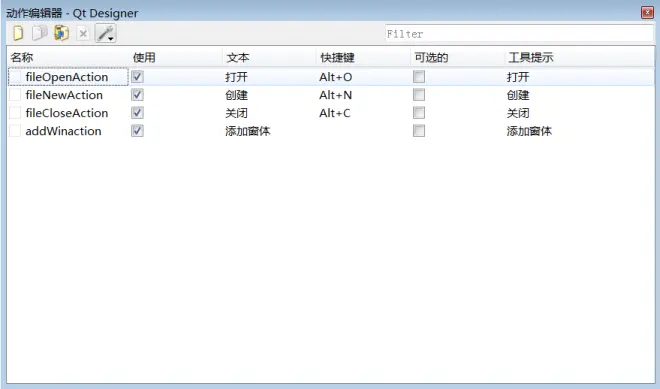660x389 pixels.
Task: Sort by the 名称 column header
Action: click(x=22, y=57)
